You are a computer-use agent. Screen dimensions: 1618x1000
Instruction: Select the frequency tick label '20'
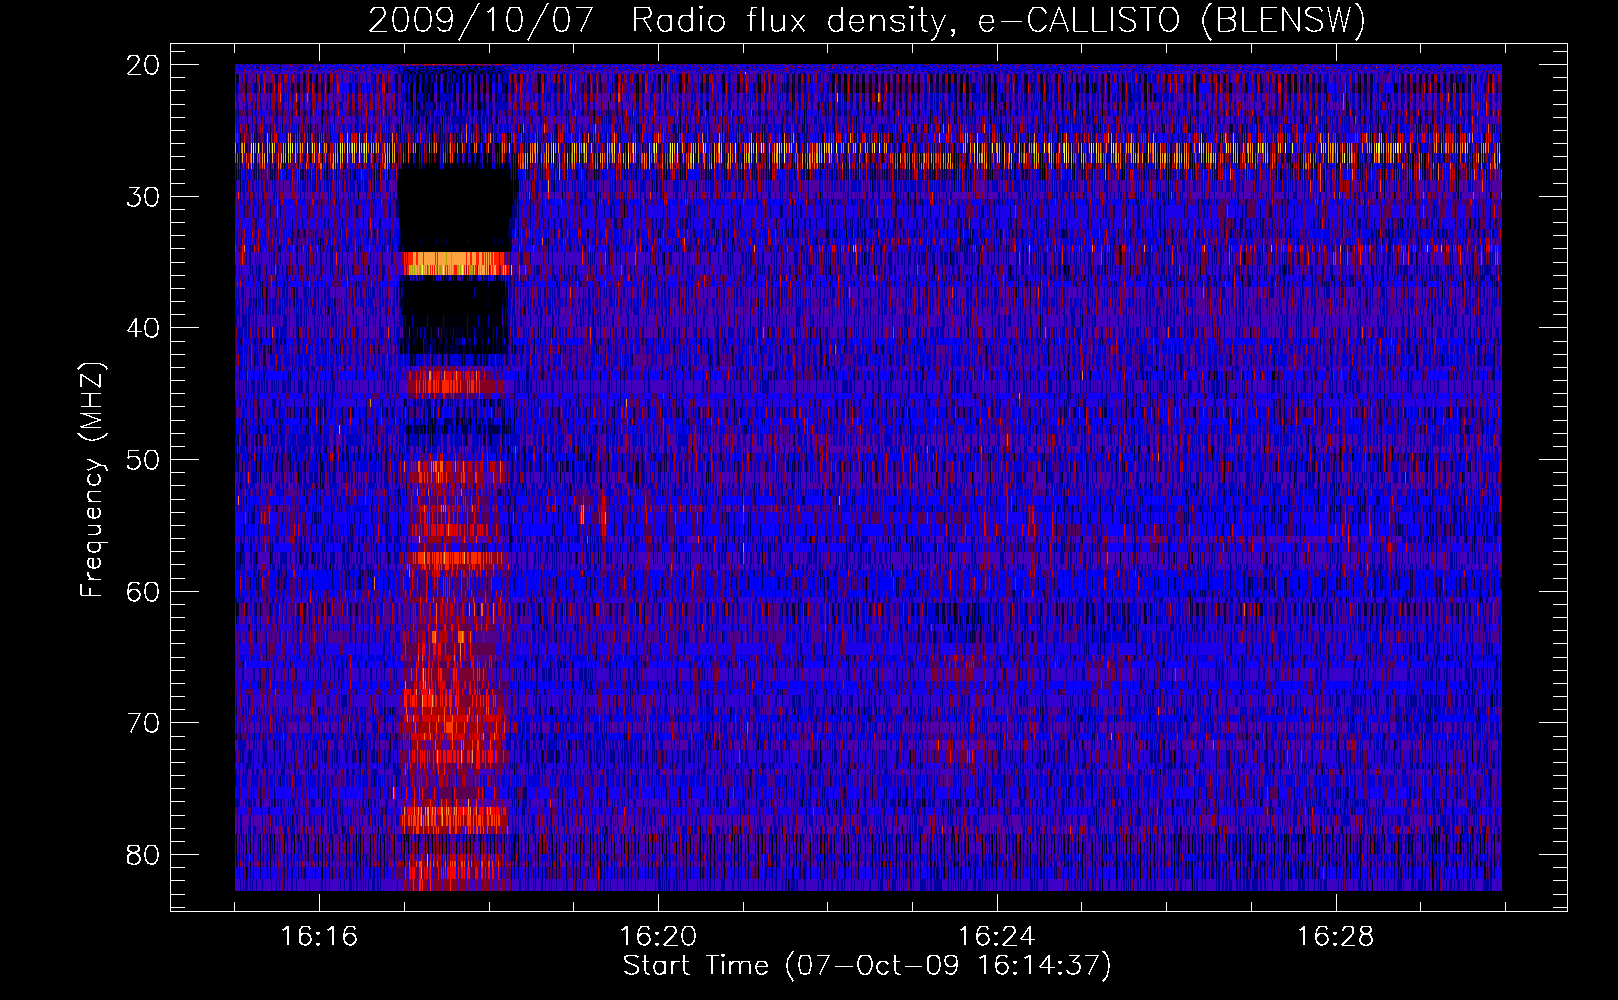144,65
